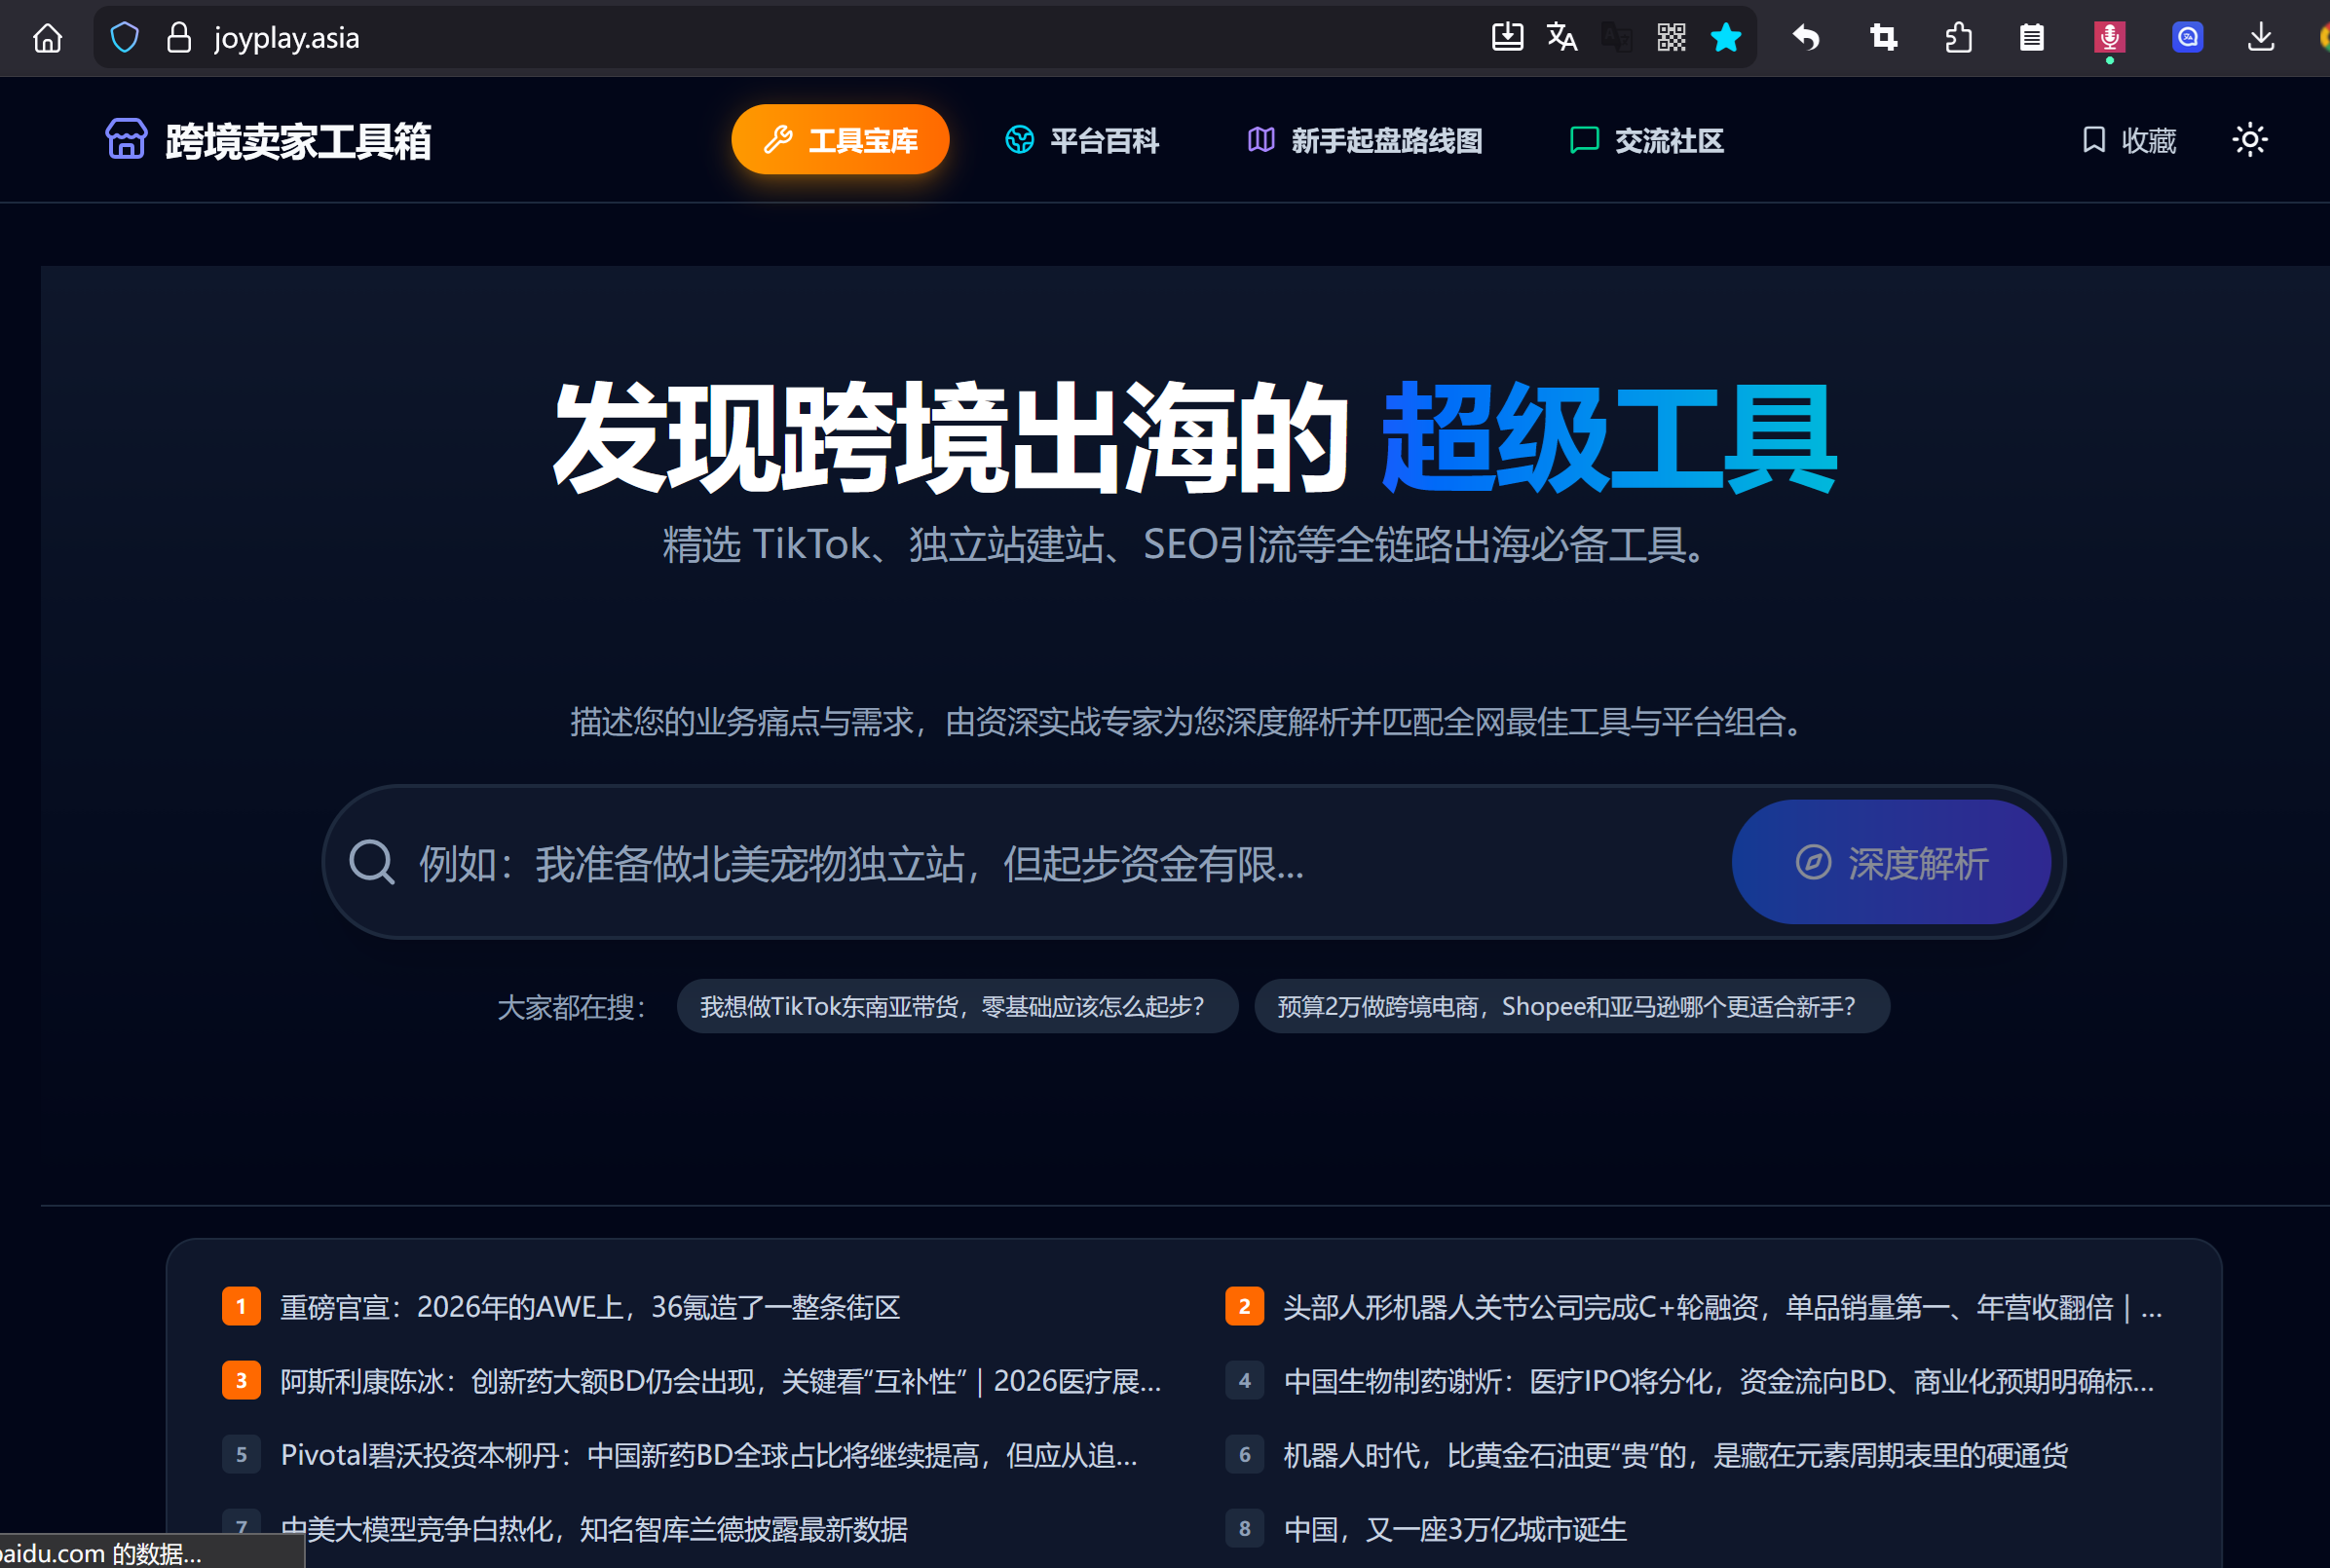Open the browser downloads list
Screen dimensions: 2330x1568
2260,37
